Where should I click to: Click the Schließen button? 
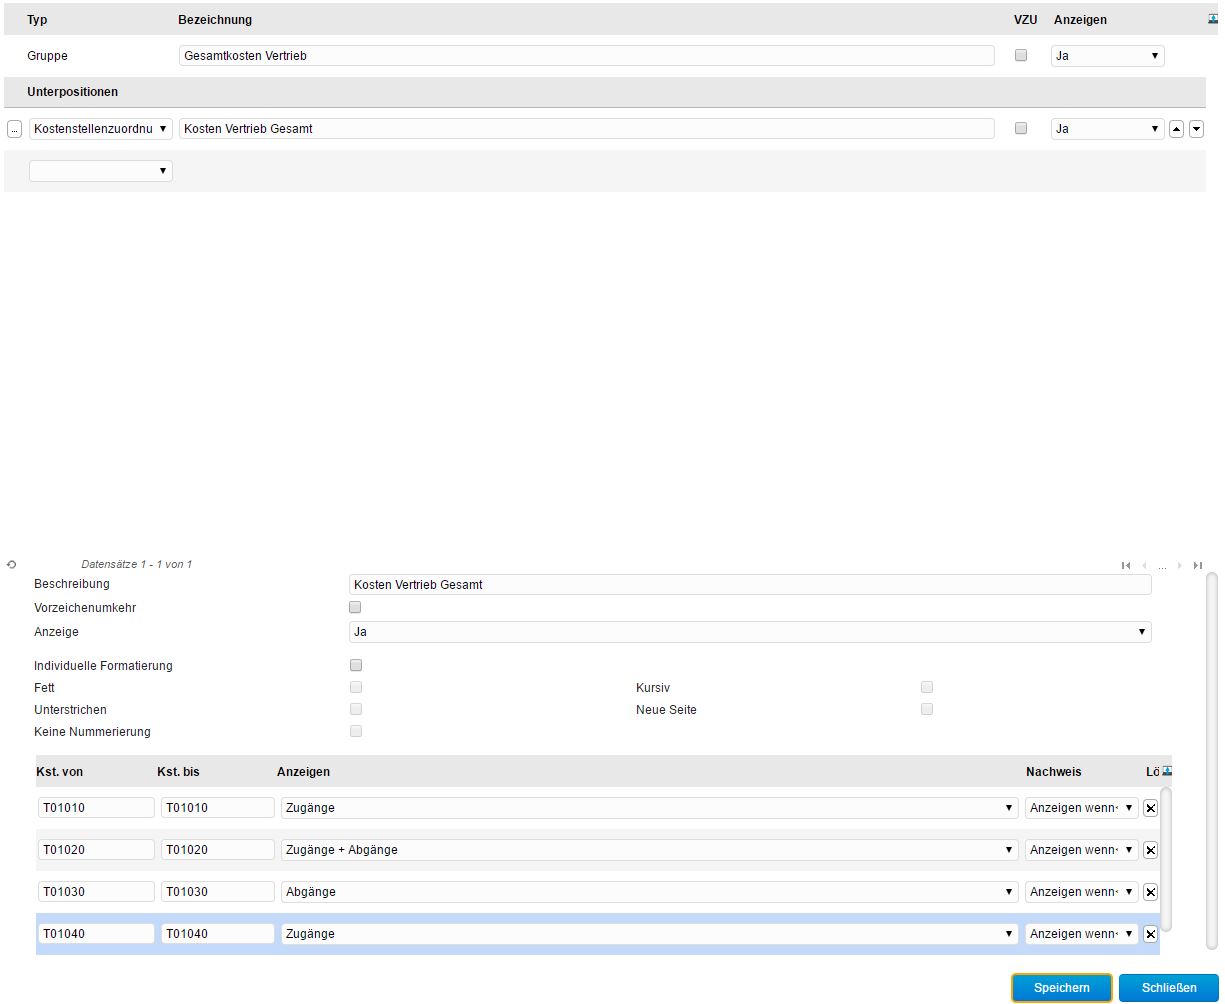pyautogui.click(x=1168, y=988)
